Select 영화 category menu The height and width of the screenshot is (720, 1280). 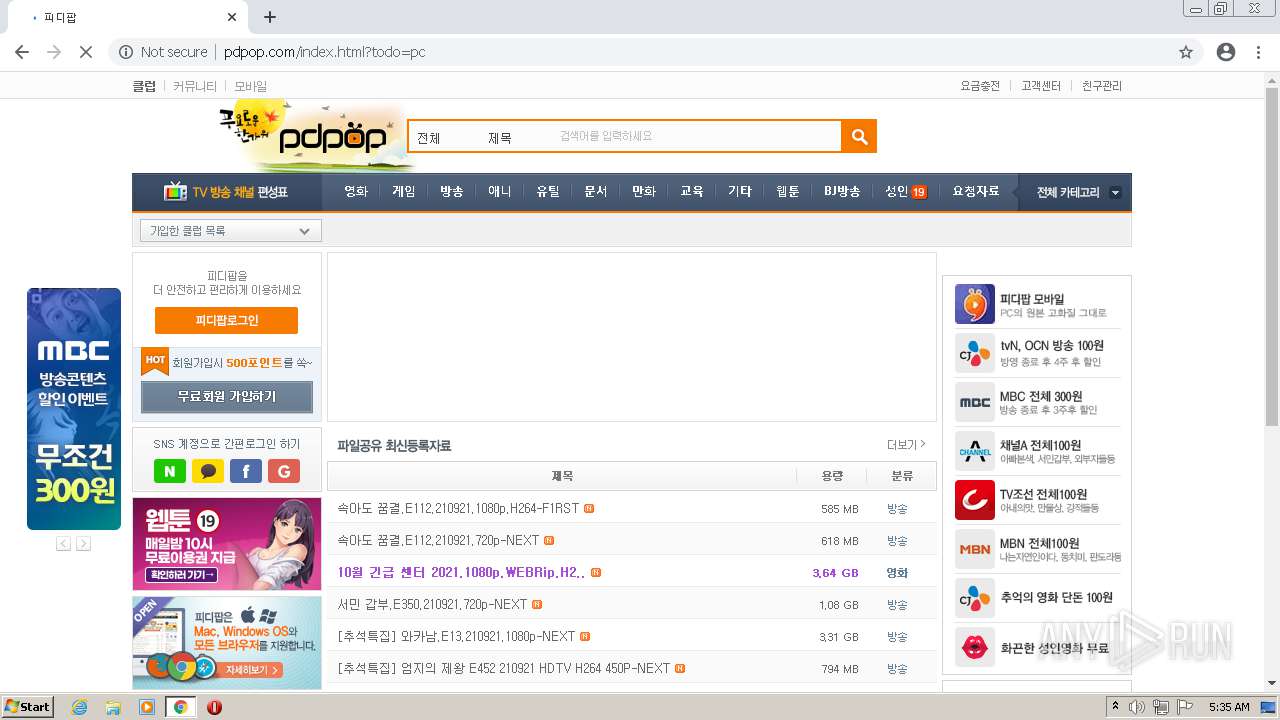[356, 191]
